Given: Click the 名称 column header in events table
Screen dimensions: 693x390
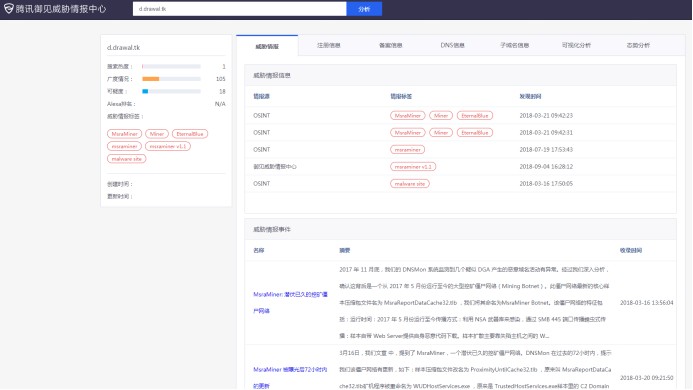Looking at the screenshot, I should [259, 250].
